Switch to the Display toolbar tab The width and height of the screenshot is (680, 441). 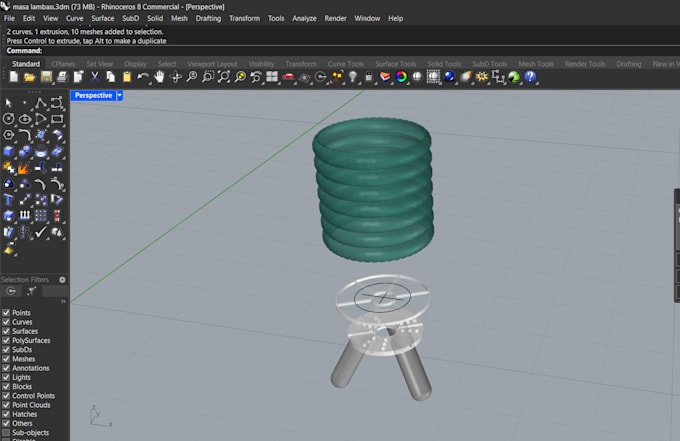(x=135, y=64)
